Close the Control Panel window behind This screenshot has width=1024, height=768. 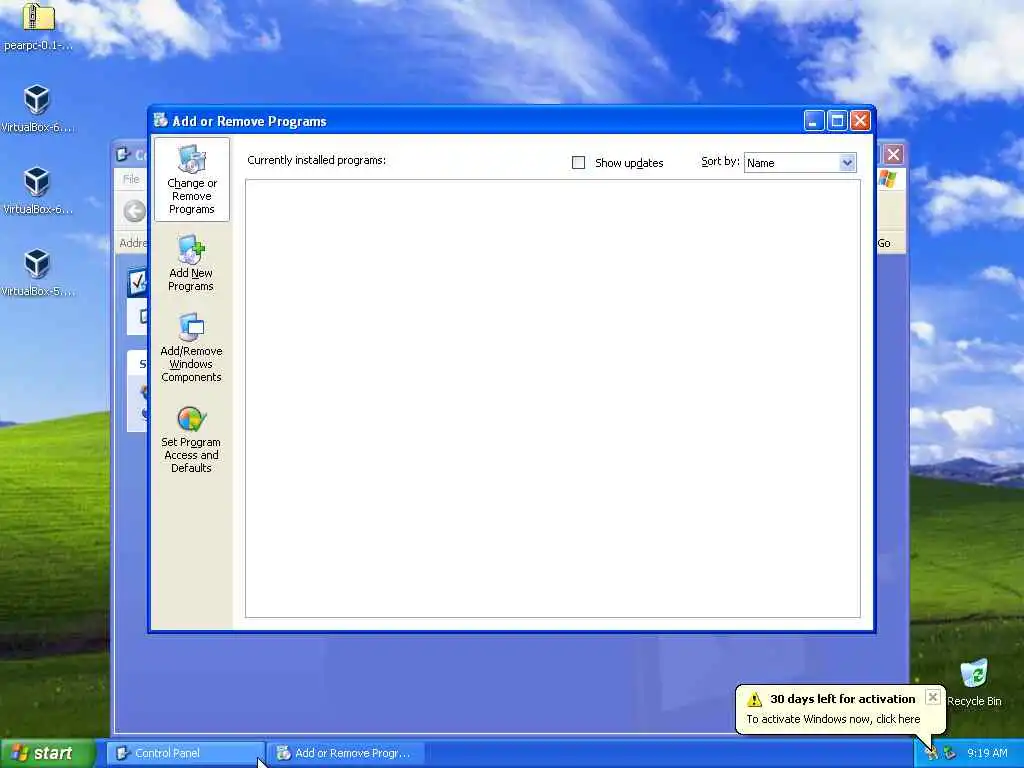pyautogui.click(x=893, y=155)
